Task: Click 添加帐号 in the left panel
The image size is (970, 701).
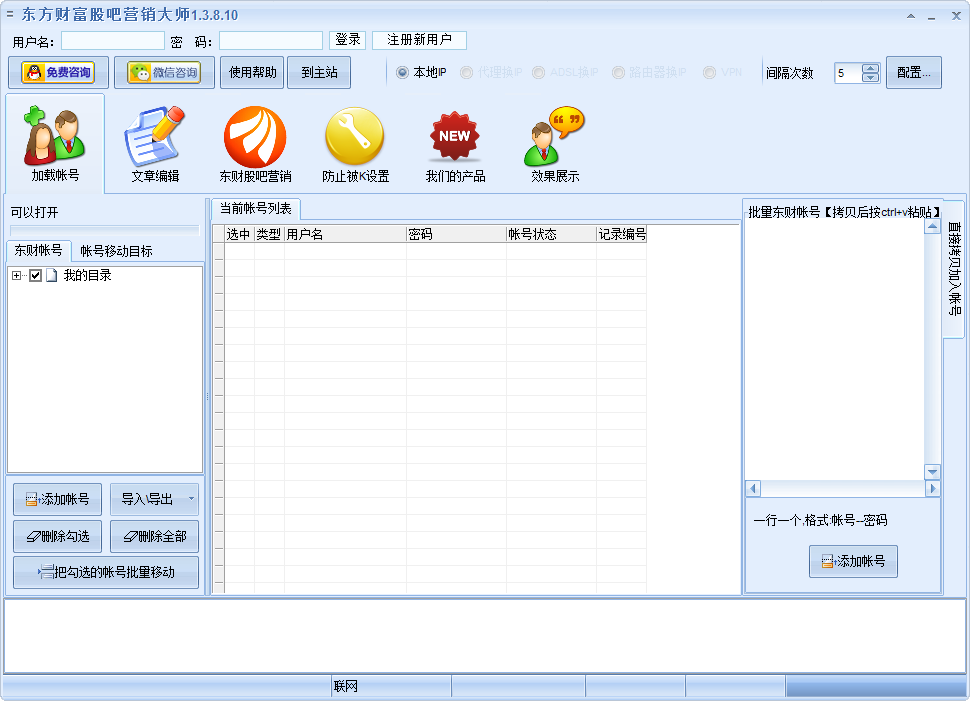Action: pos(58,499)
